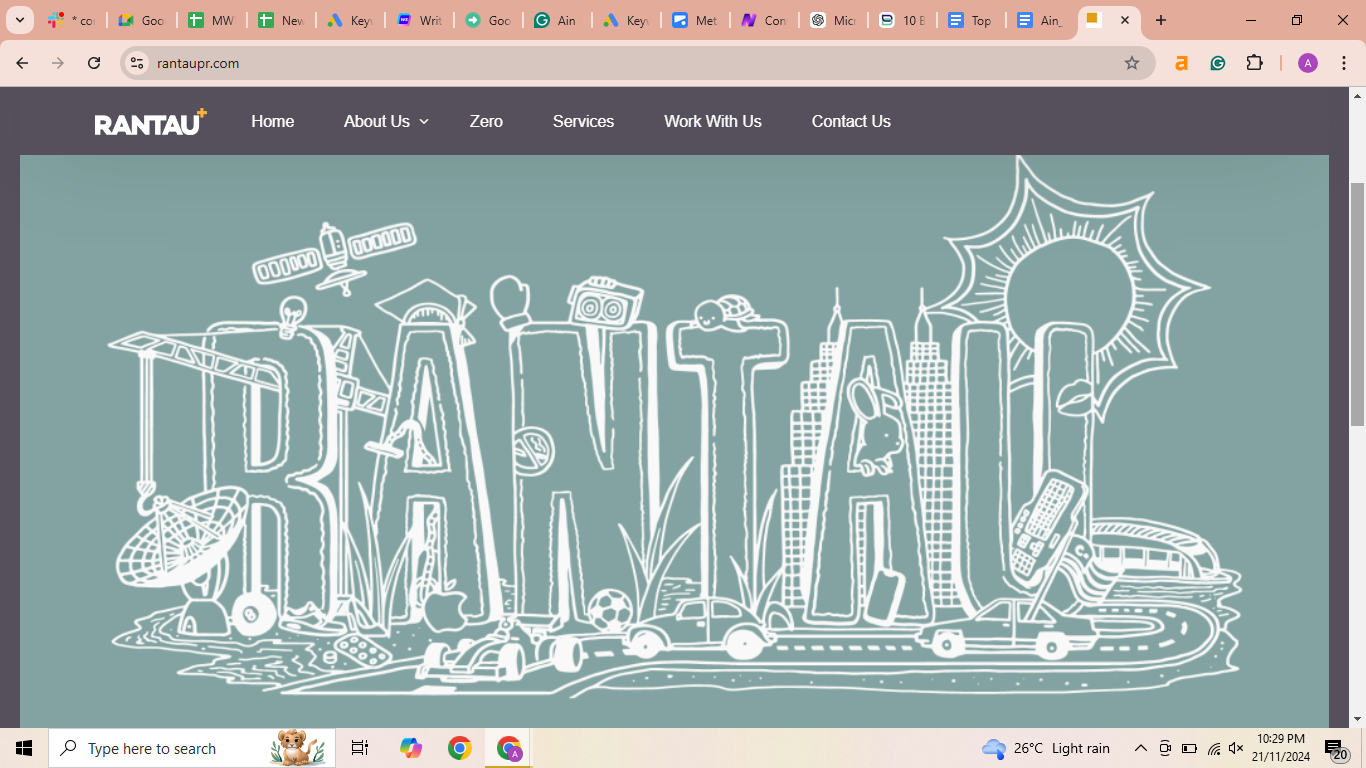
Task: Switch to the 'Ain_' Google Docs tab
Action: (1040, 20)
